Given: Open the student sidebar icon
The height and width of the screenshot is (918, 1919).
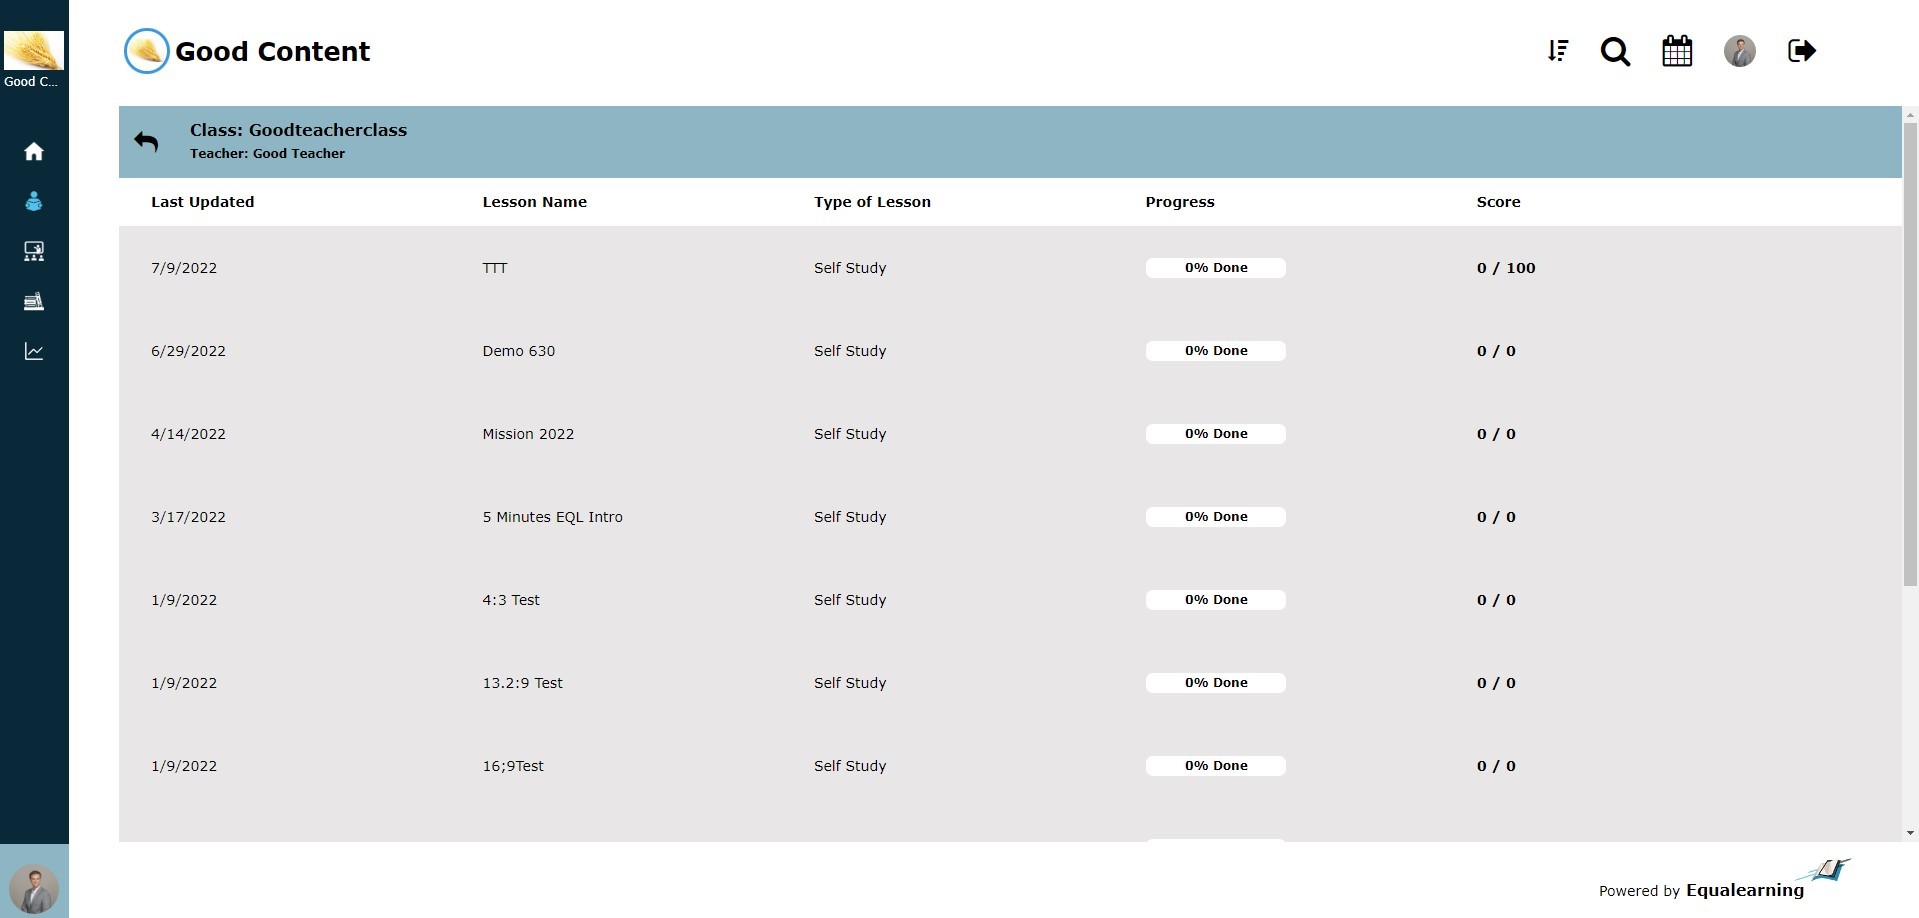Looking at the screenshot, I should [34, 201].
